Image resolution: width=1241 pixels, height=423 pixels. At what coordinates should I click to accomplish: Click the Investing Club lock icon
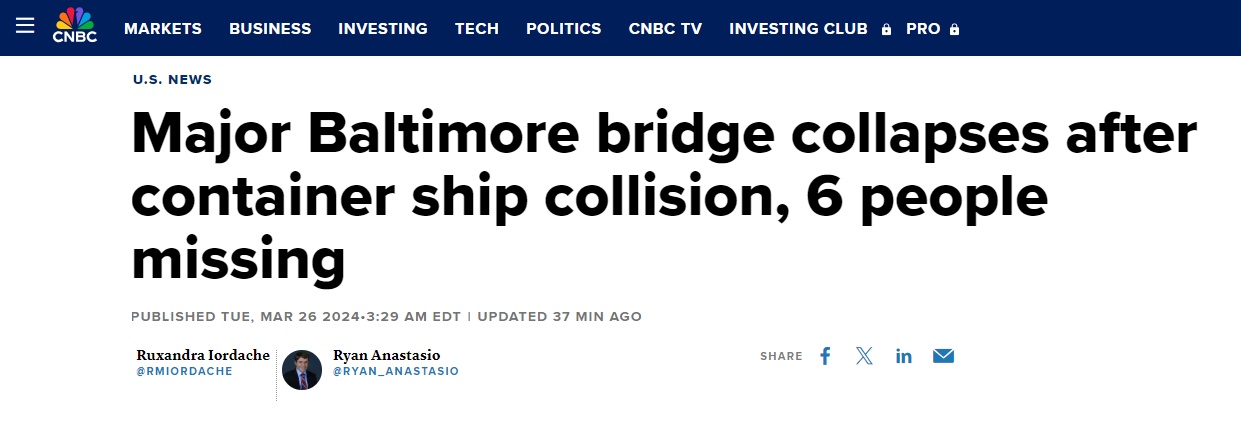(x=886, y=30)
